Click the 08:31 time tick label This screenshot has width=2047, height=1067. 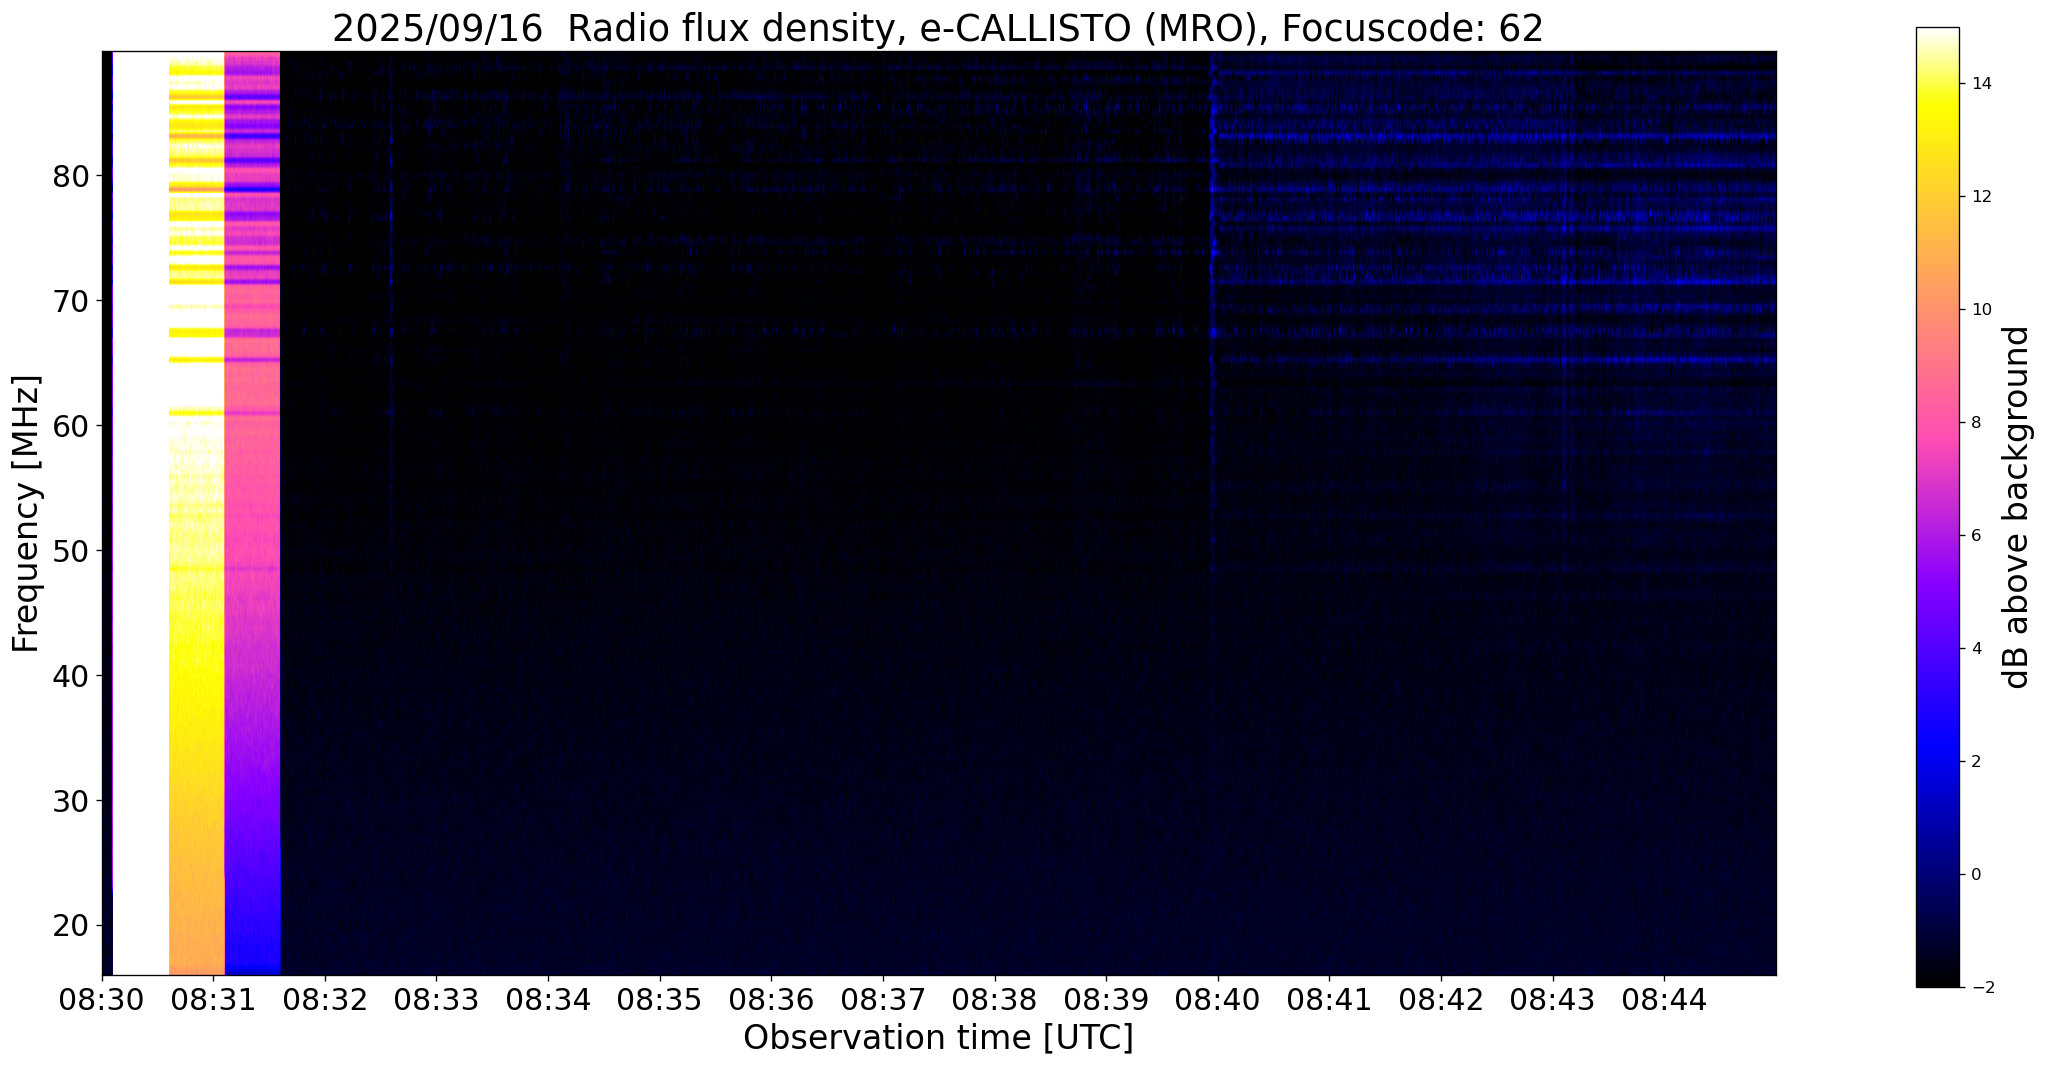click(x=214, y=1000)
